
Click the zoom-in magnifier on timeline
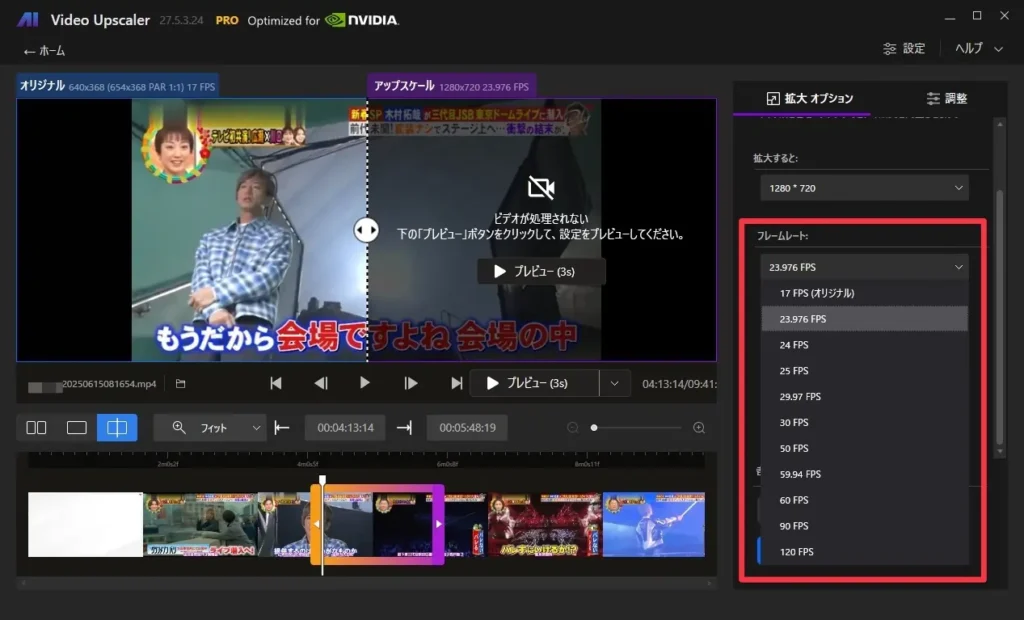pos(699,428)
